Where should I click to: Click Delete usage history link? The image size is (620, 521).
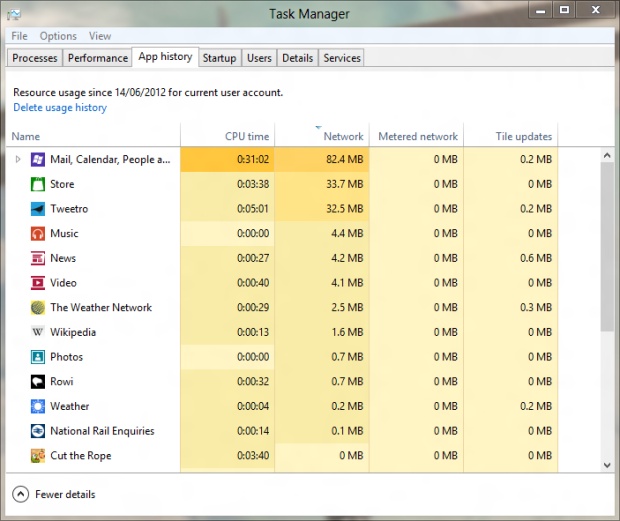tap(60, 108)
